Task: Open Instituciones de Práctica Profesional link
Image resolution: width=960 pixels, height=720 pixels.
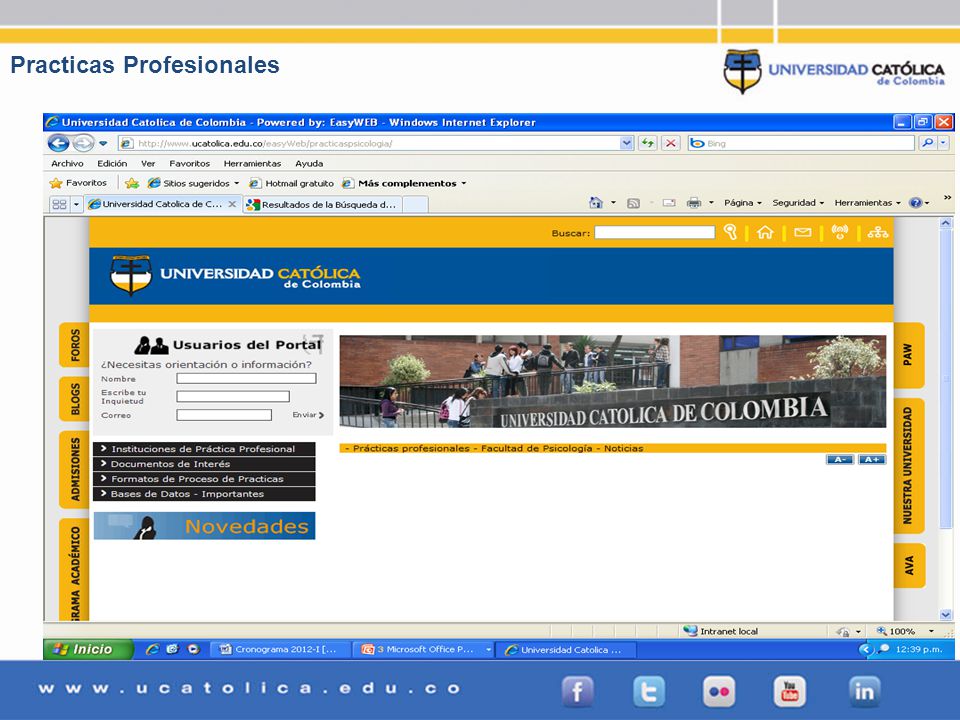Action: (x=204, y=449)
